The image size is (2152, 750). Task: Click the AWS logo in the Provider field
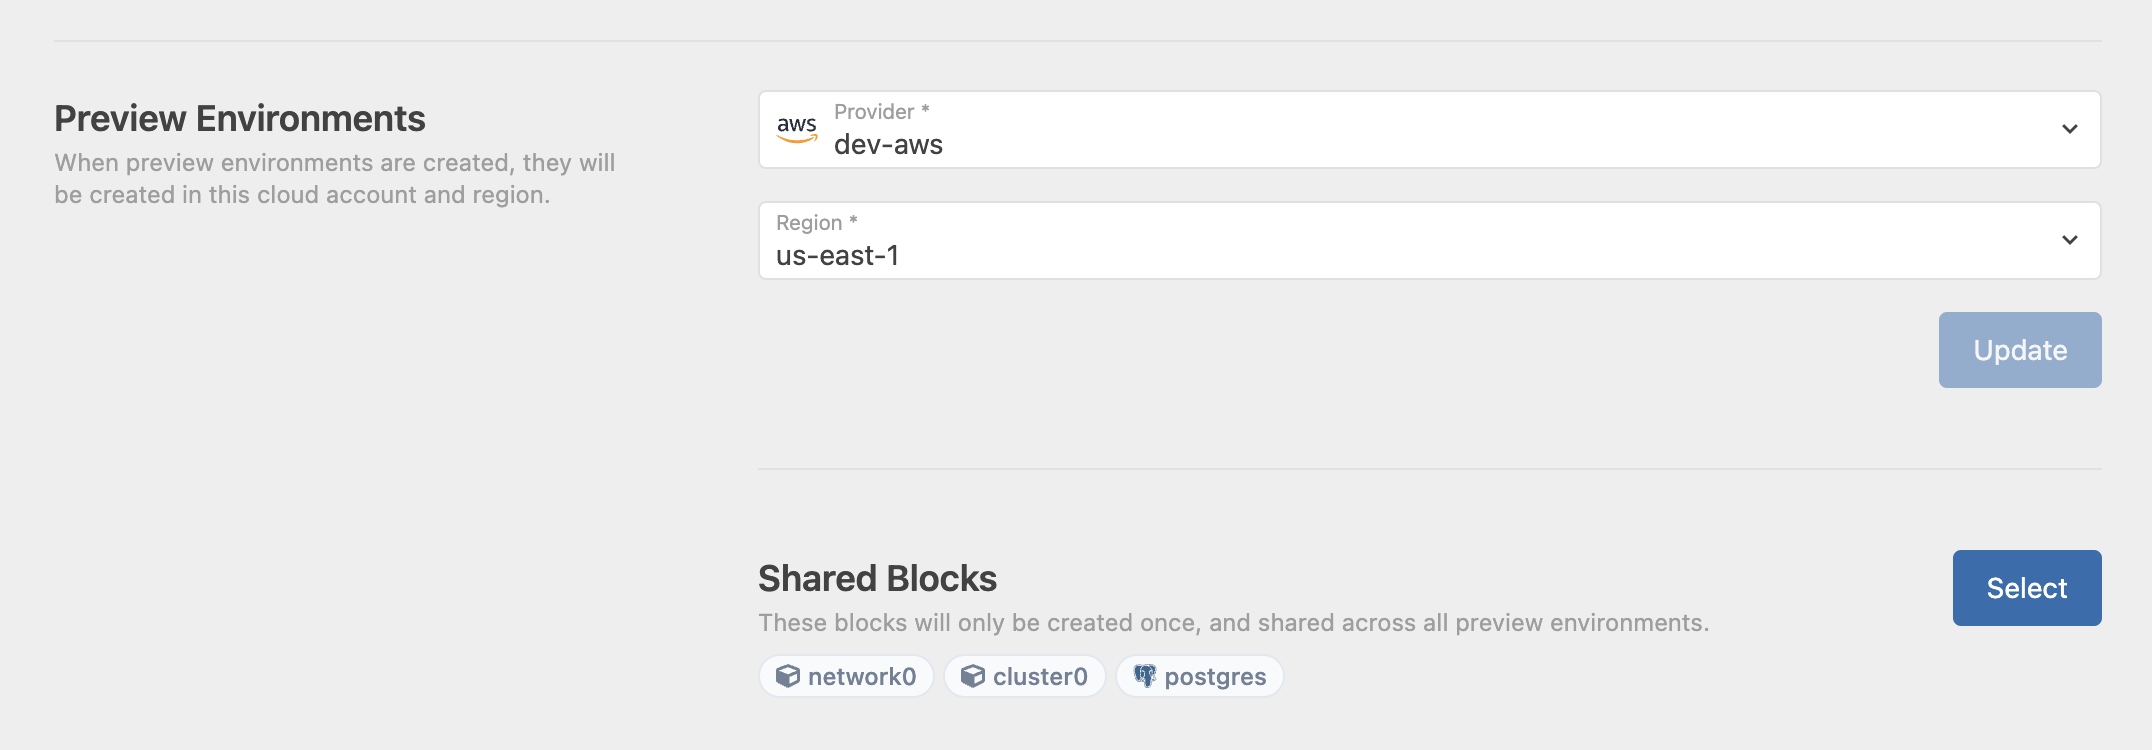pyautogui.click(x=795, y=128)
